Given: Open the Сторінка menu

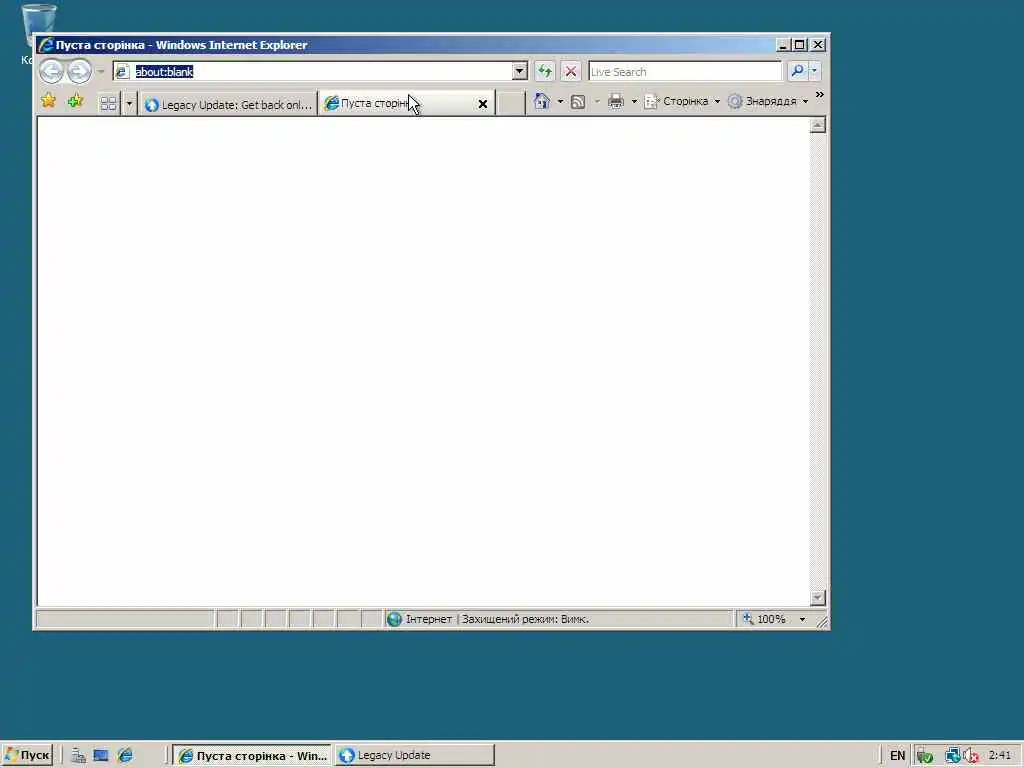Looking at the screenshot, I should click(x=682, y=101).
